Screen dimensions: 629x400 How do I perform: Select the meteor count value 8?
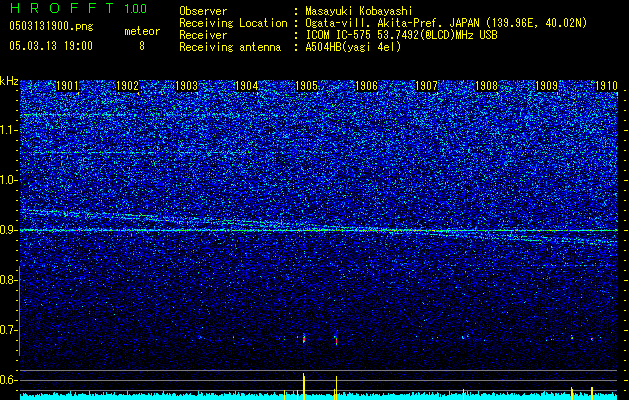pyautogui.click(x=142, y=46)
